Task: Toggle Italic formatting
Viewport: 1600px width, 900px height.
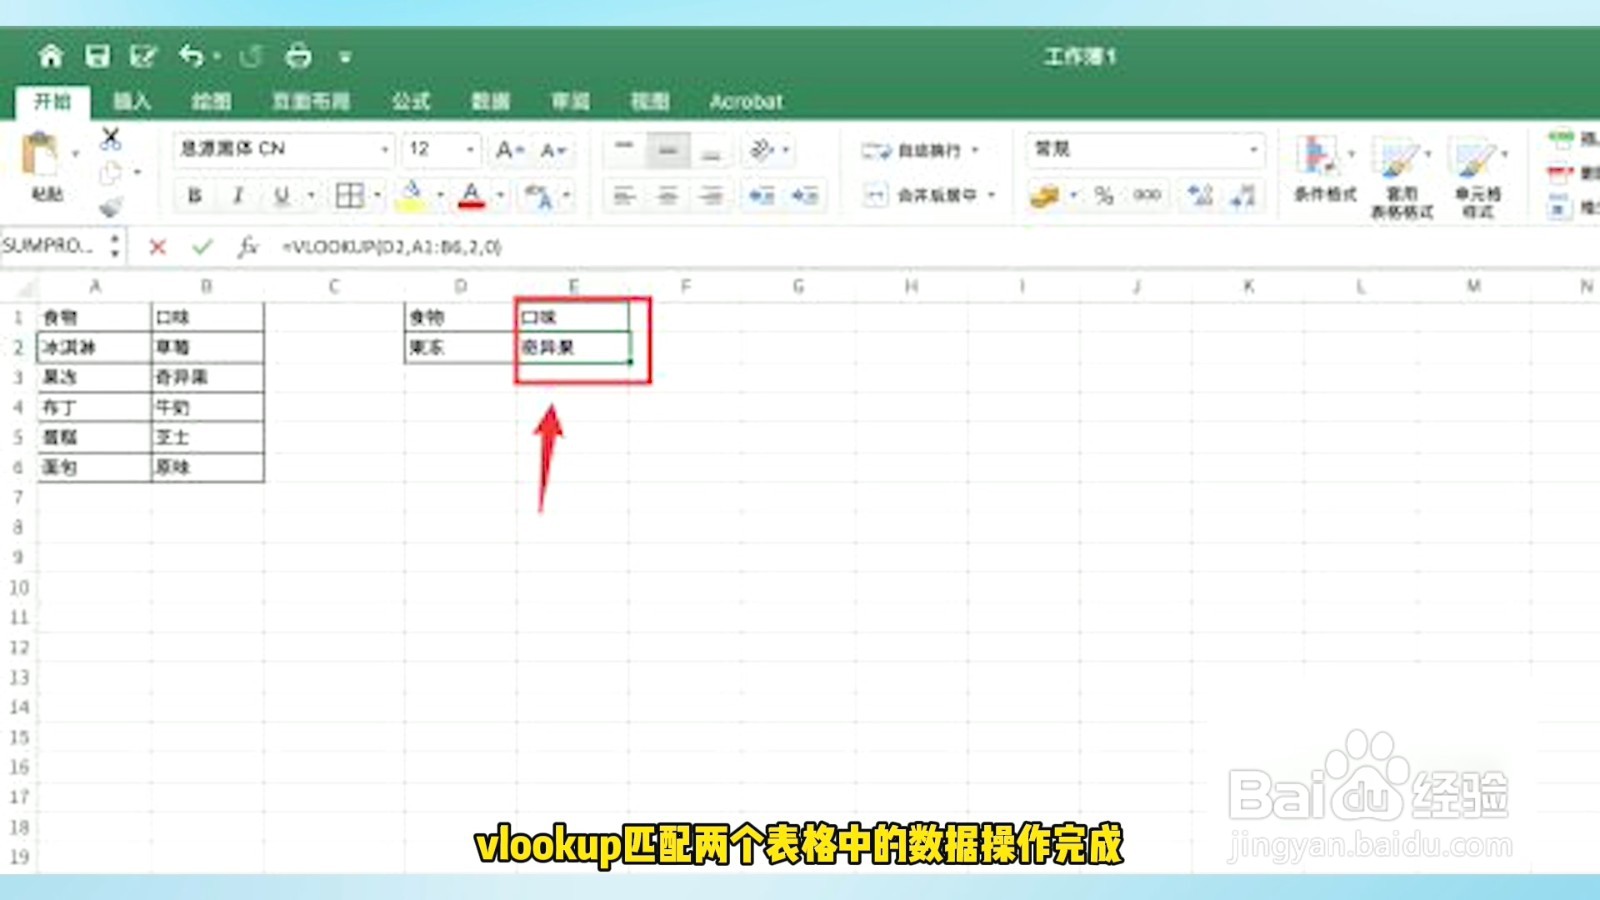Action: [238, 195]
